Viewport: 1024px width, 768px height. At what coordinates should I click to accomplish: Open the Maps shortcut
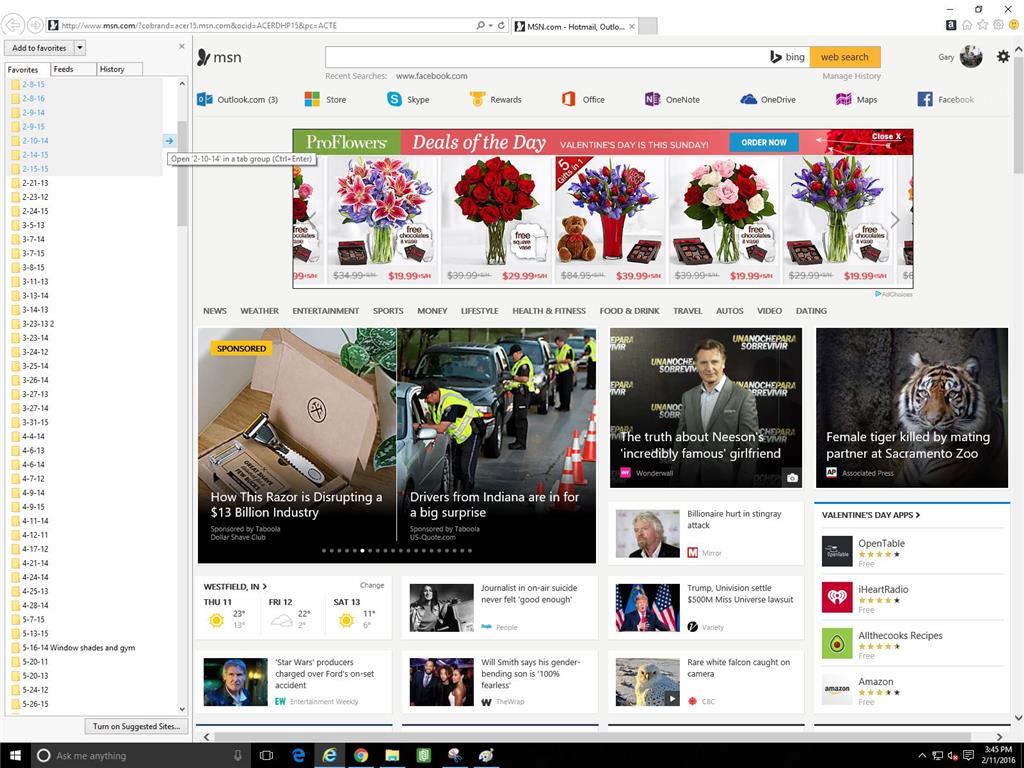pyautogui.click(x=856, y=99)
